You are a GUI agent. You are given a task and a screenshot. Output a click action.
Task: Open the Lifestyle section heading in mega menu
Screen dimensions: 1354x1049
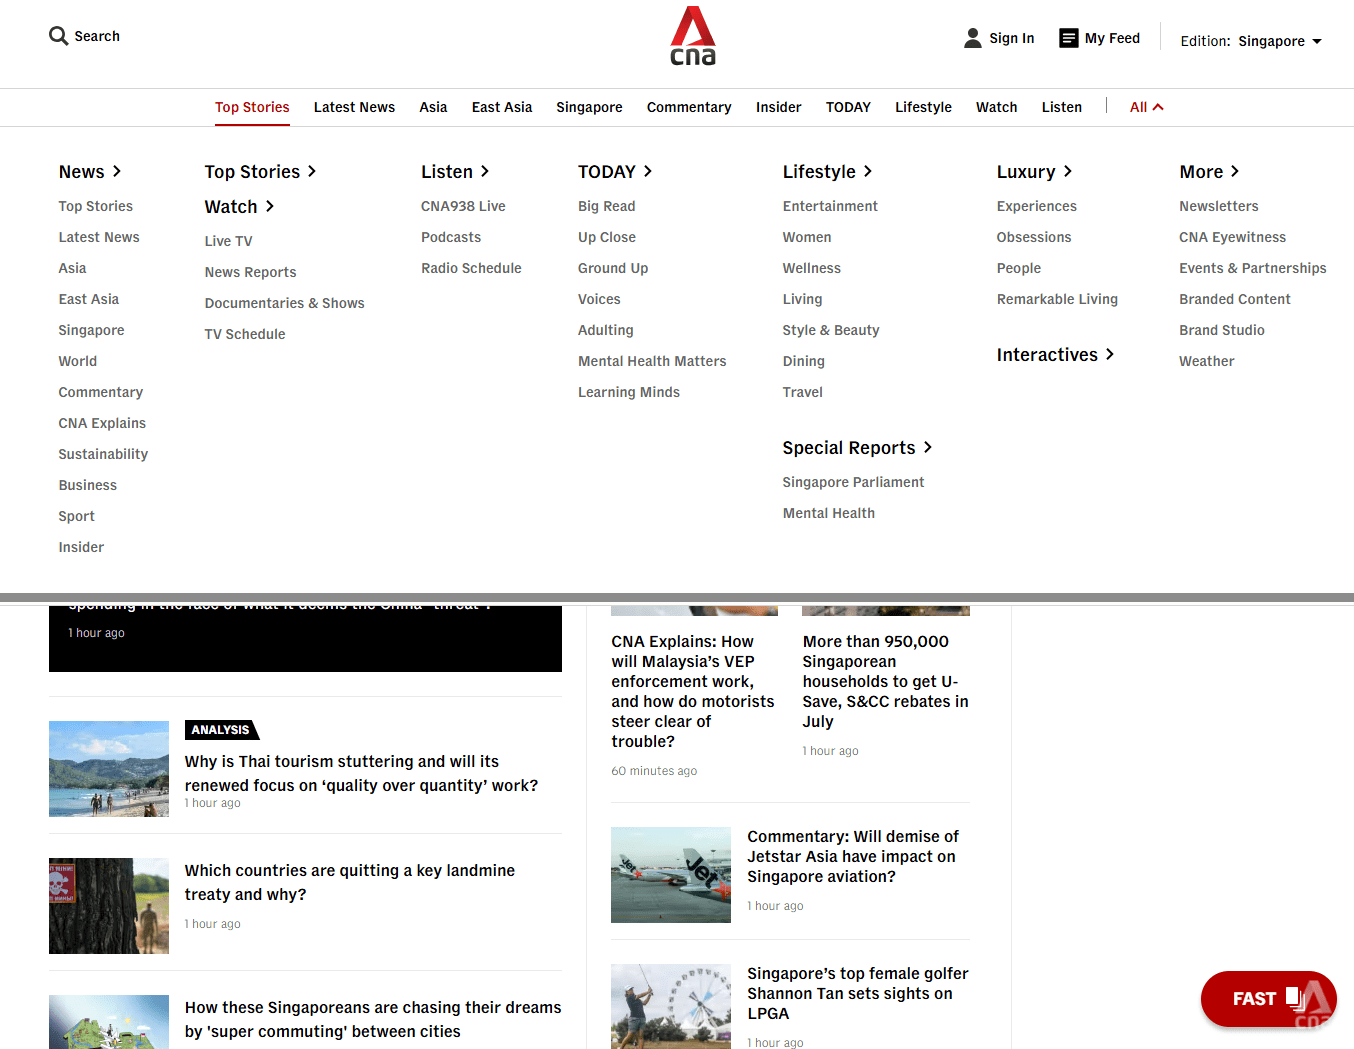[x=827, y=172]
